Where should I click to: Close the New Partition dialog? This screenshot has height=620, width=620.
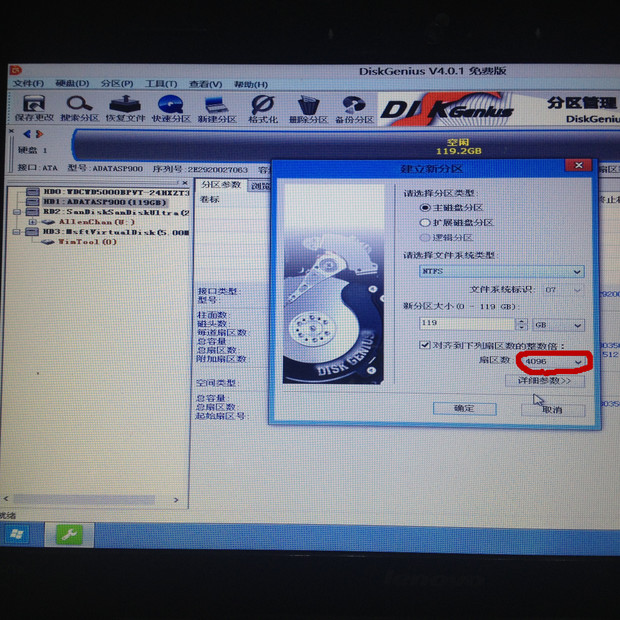coord(578,165)
